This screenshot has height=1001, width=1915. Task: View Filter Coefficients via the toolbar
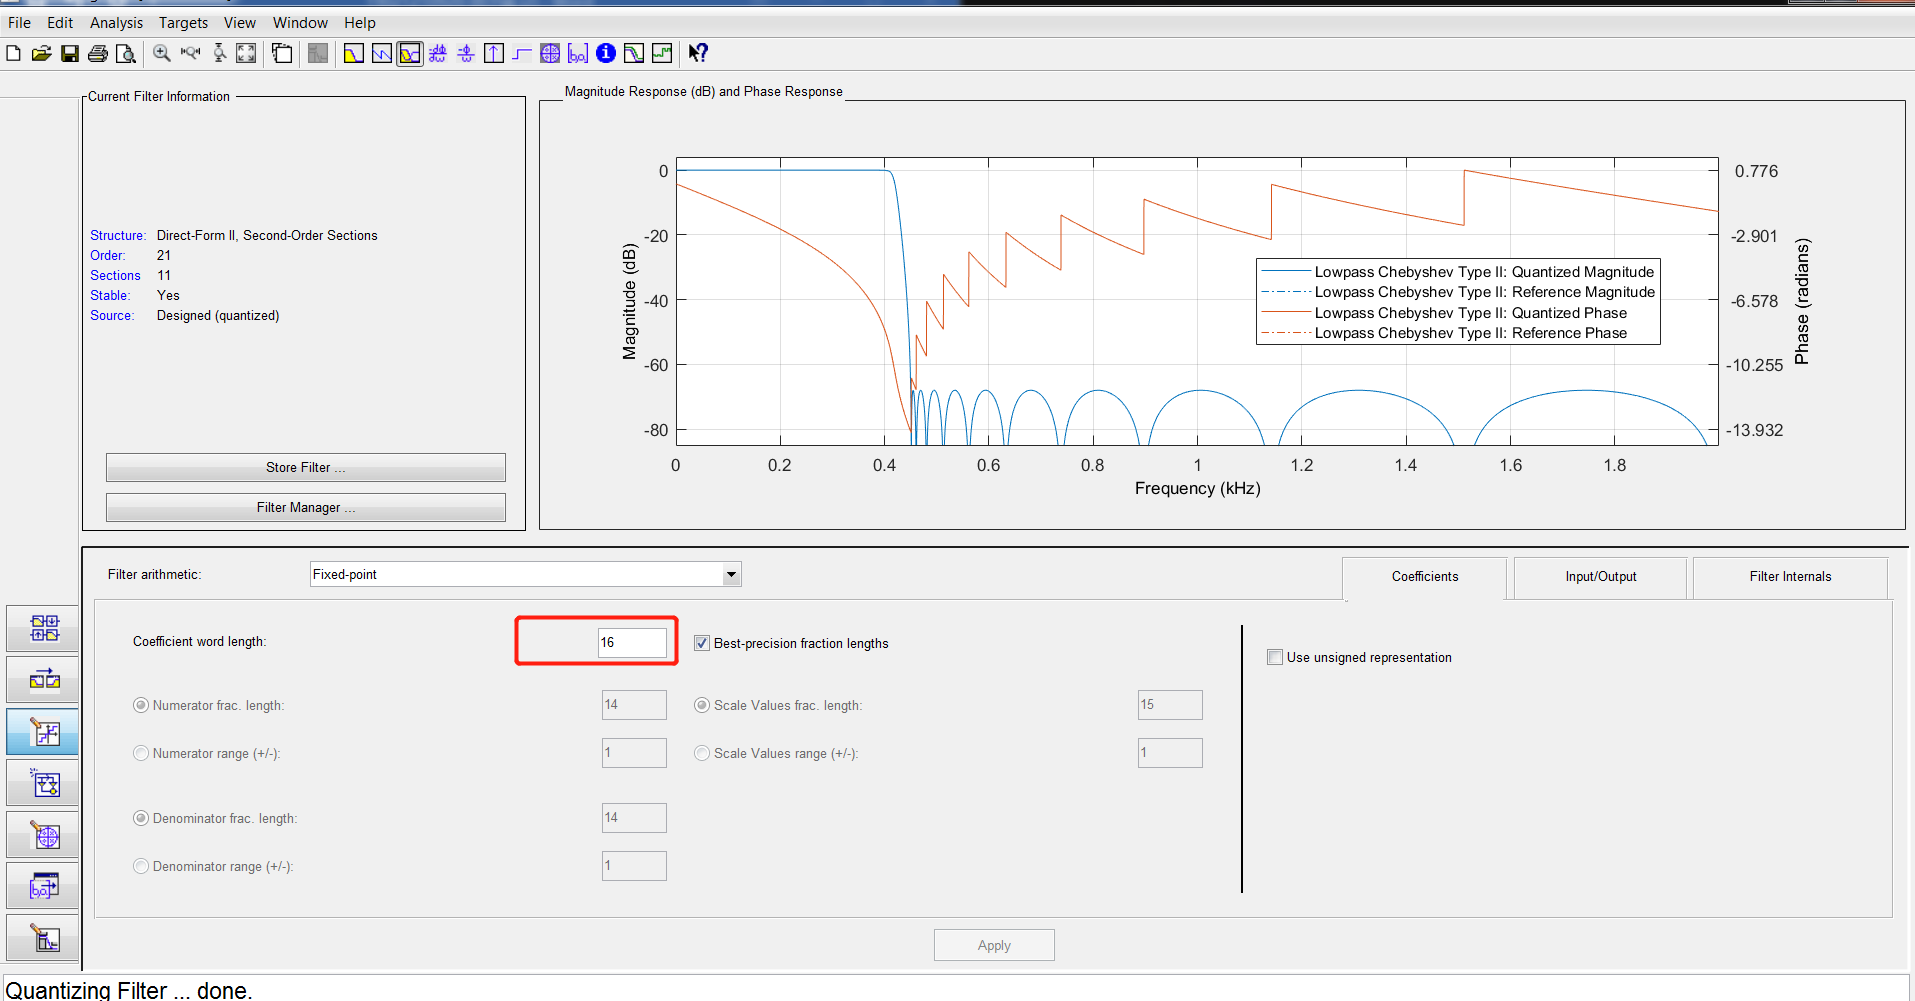click(x=578, y=53)
